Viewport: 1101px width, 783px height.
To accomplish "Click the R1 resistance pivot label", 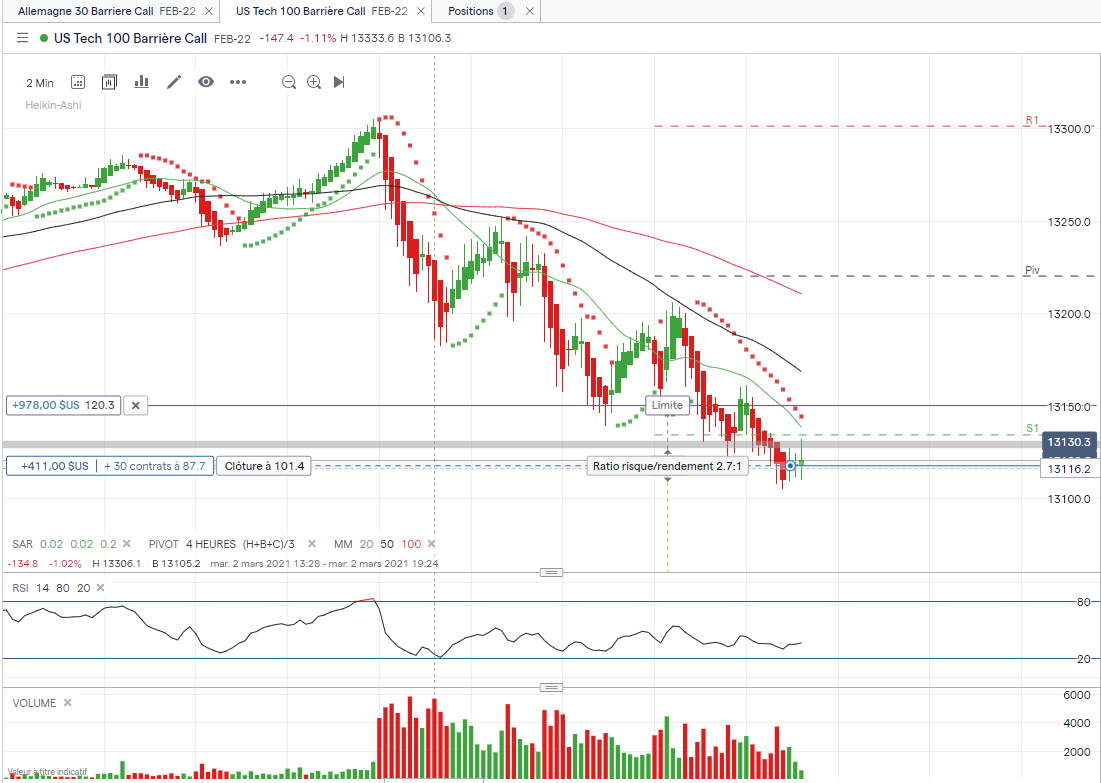I will pyautogui.click(x=1031, y=120).
